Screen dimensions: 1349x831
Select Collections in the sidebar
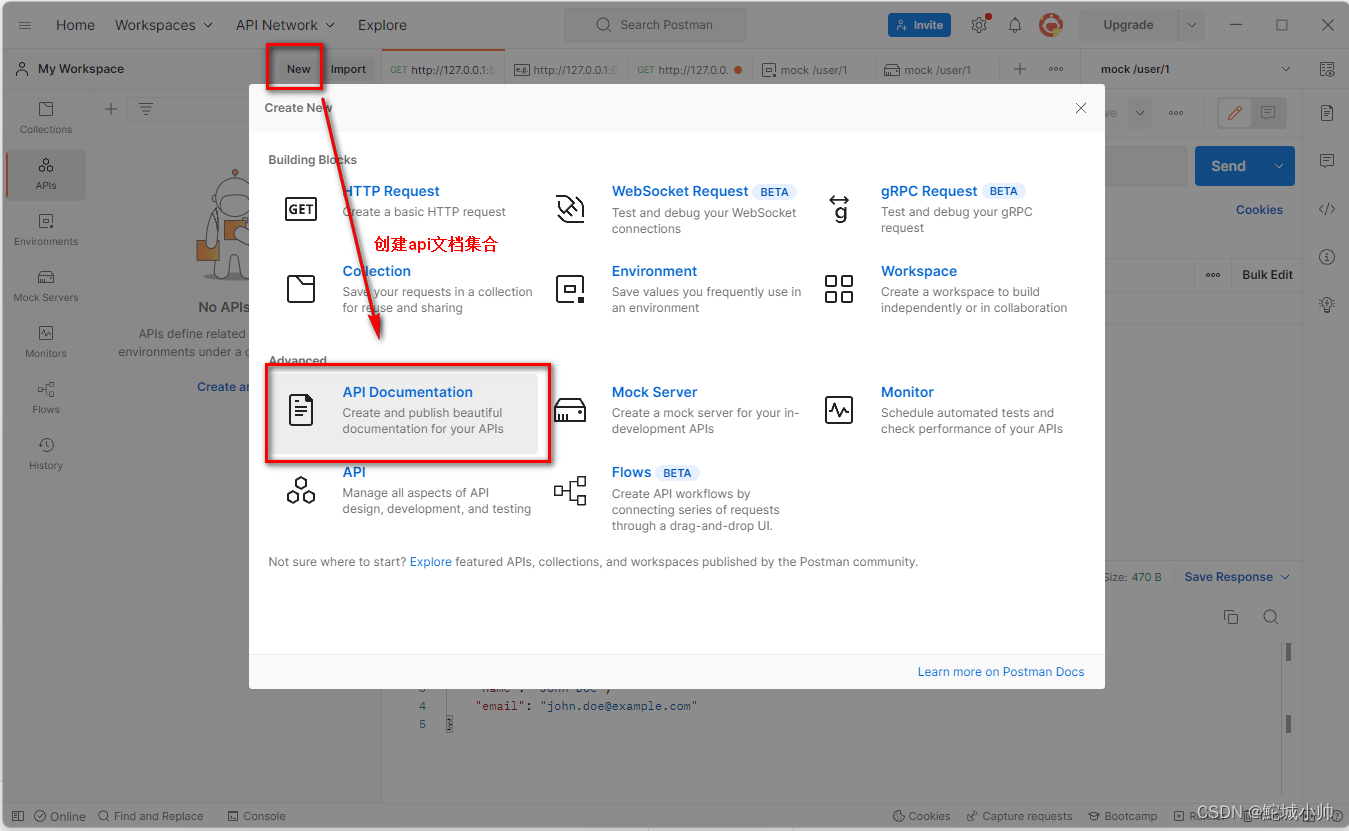pos(46,118)
